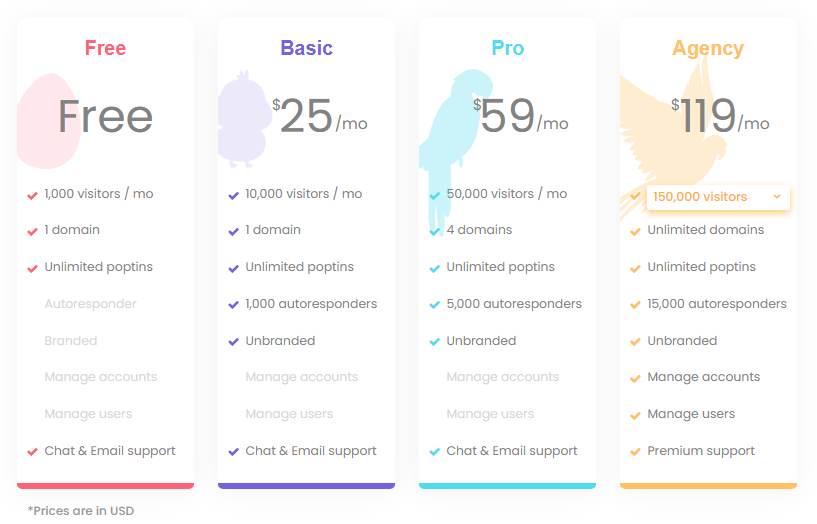Image resolution: width=817 pixels, height=524 pixels.
Task: Click the Prices are in USD note
Action: click(81, 510)
